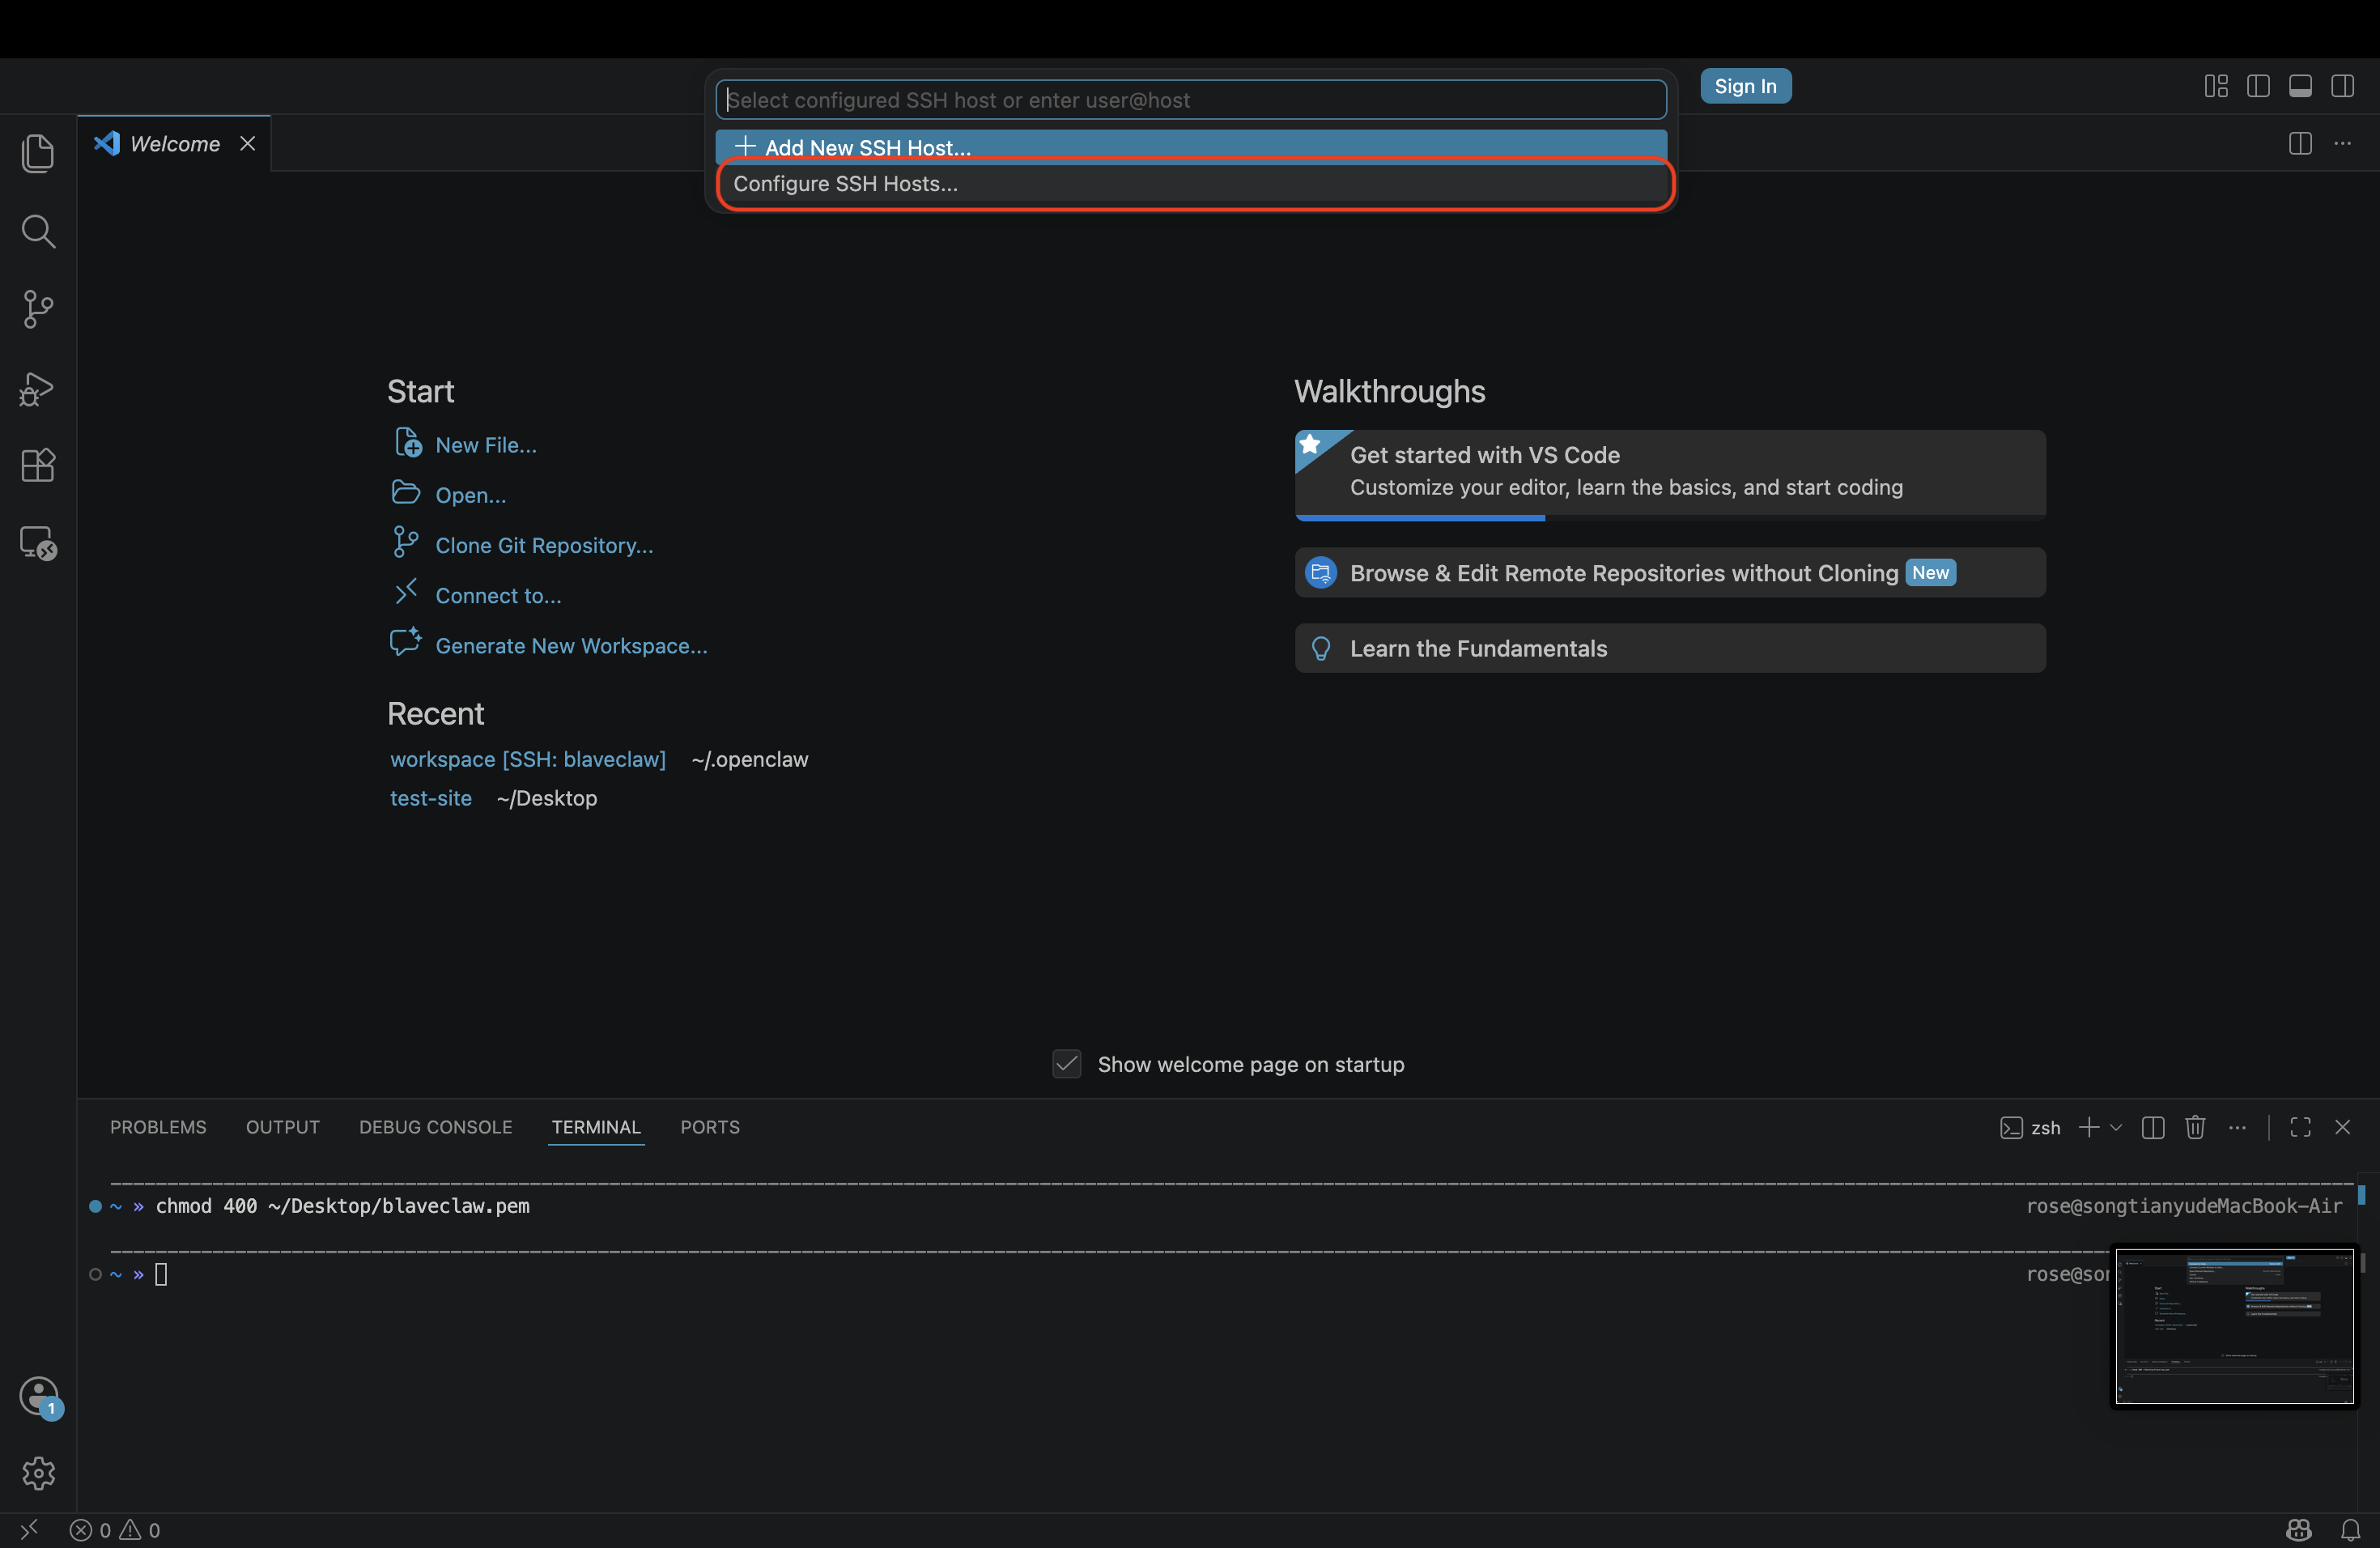The width and height of the screenshot is (2380, 1548).
Task: Split the editor to the right
Action: point(2300,143)
